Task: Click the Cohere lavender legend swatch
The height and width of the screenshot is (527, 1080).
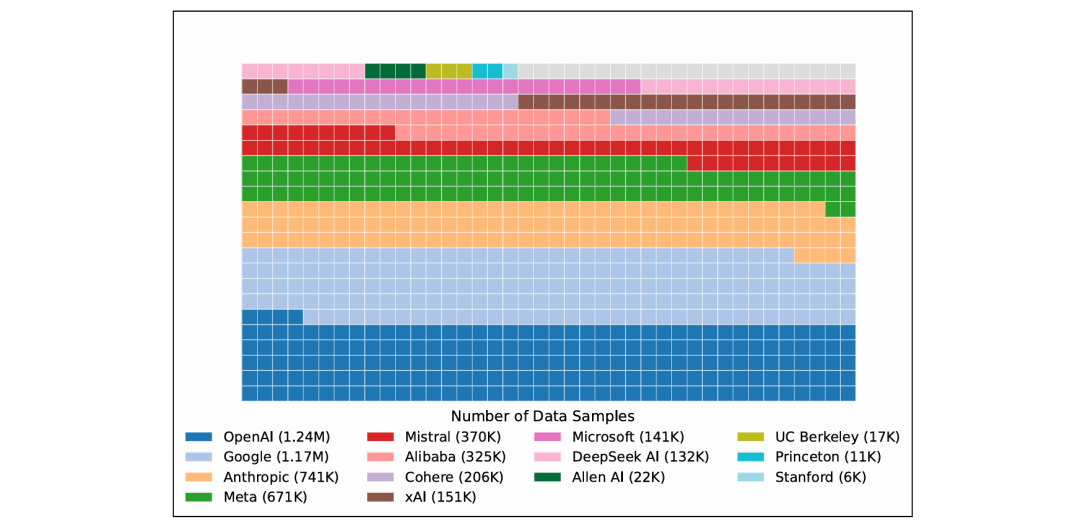Action: [380, 476]
